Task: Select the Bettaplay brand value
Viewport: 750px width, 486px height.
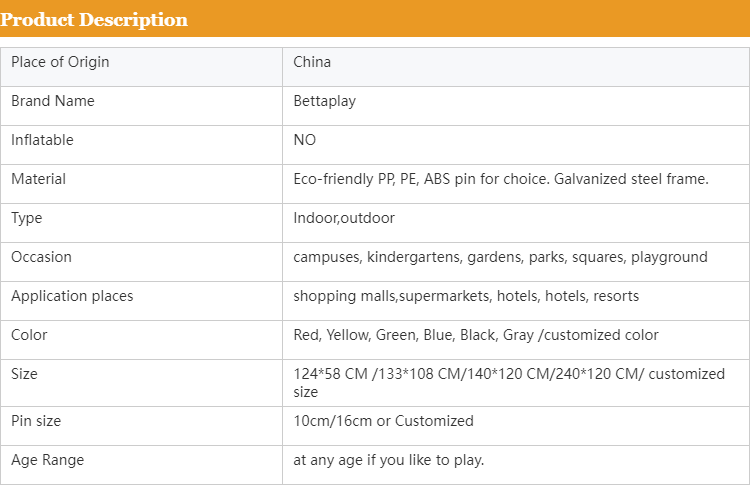Action: [324, 101]
